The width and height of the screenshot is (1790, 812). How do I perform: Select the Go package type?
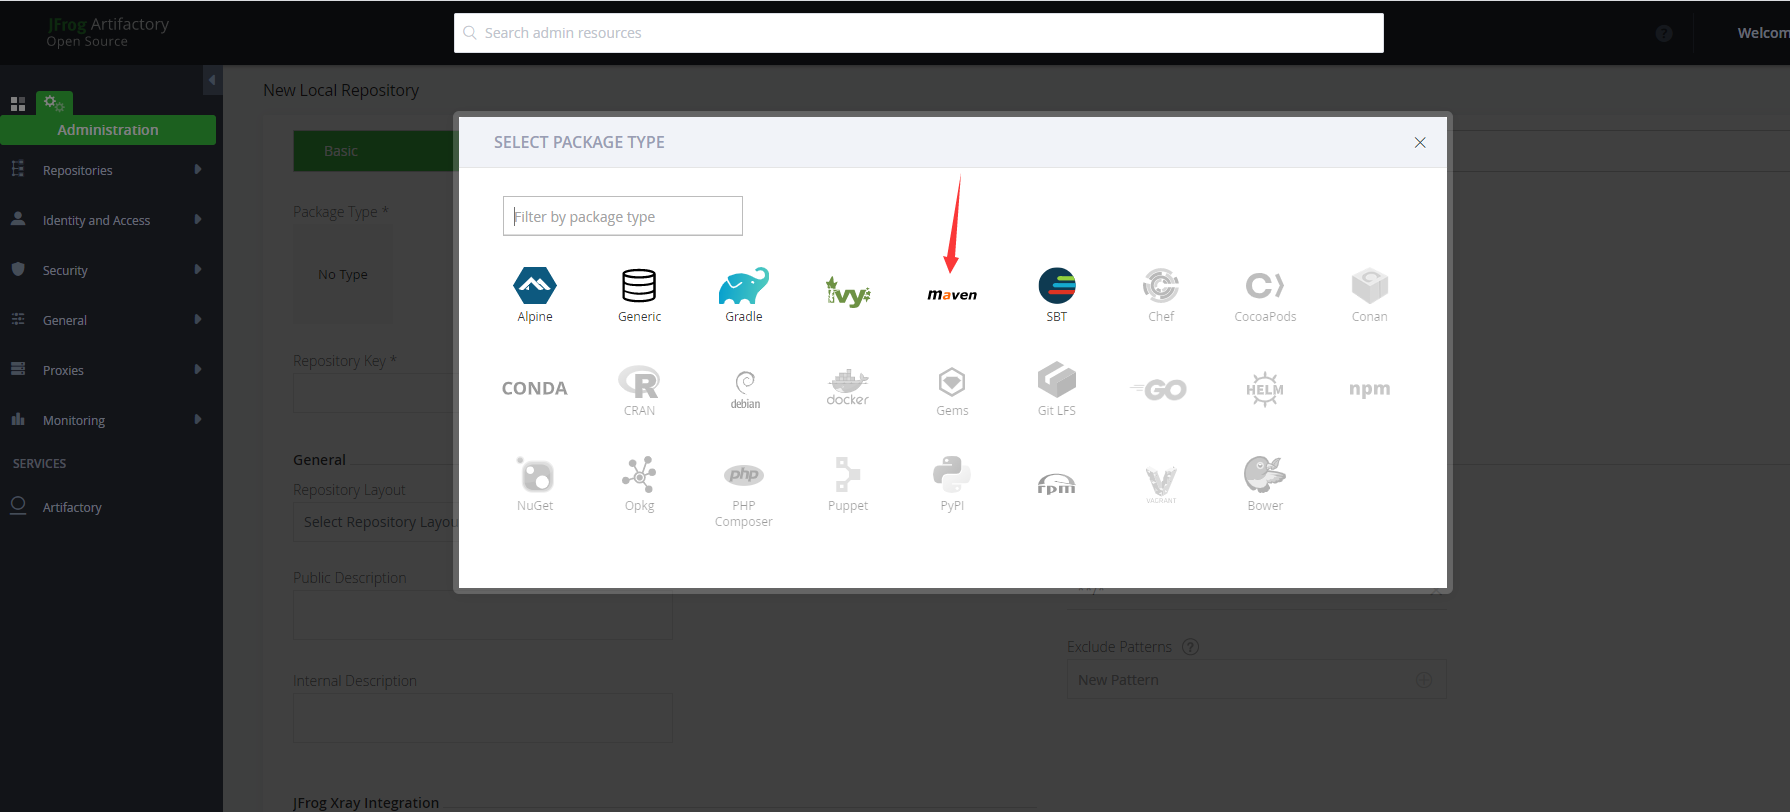(x=1161, y=389)
